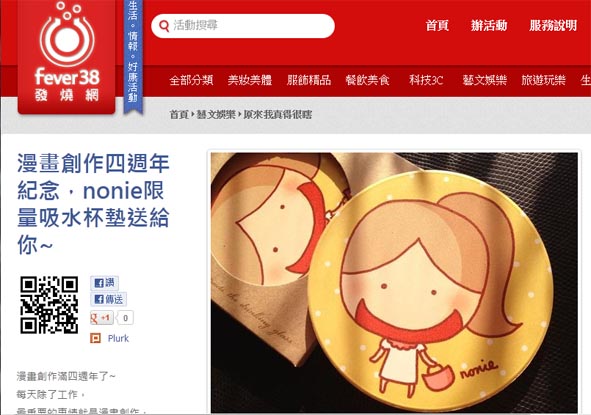Click 藝文娛樂 in the breadcrumb
Screen dimensions: 591x415
(x=216, y=114)
